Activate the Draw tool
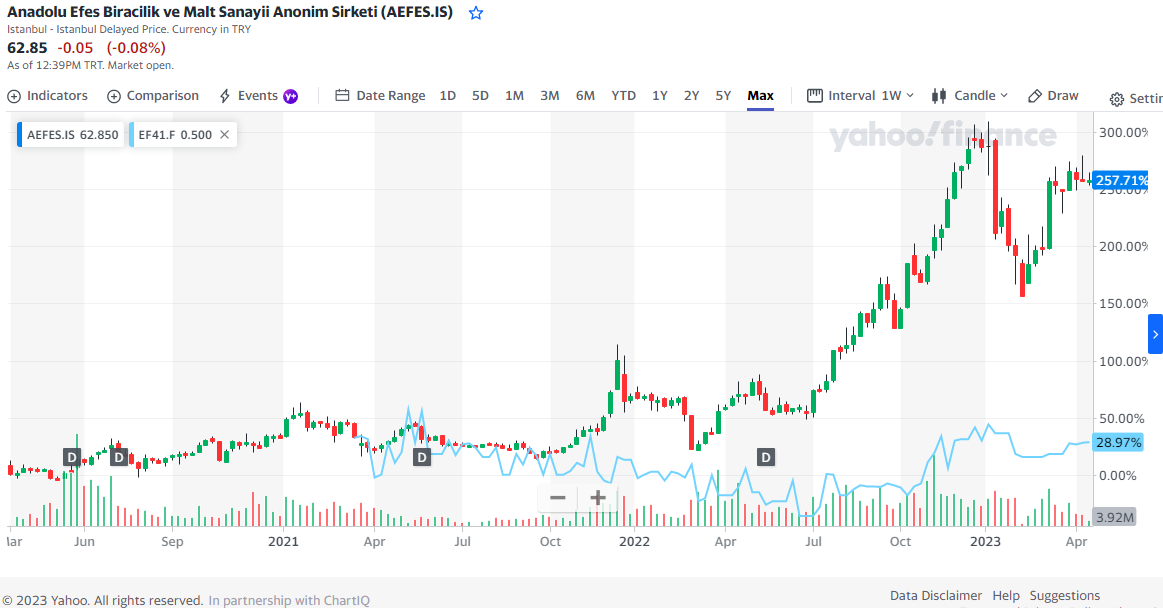The width and height of the screenshot is (1163, 608). click(1052, 96)
